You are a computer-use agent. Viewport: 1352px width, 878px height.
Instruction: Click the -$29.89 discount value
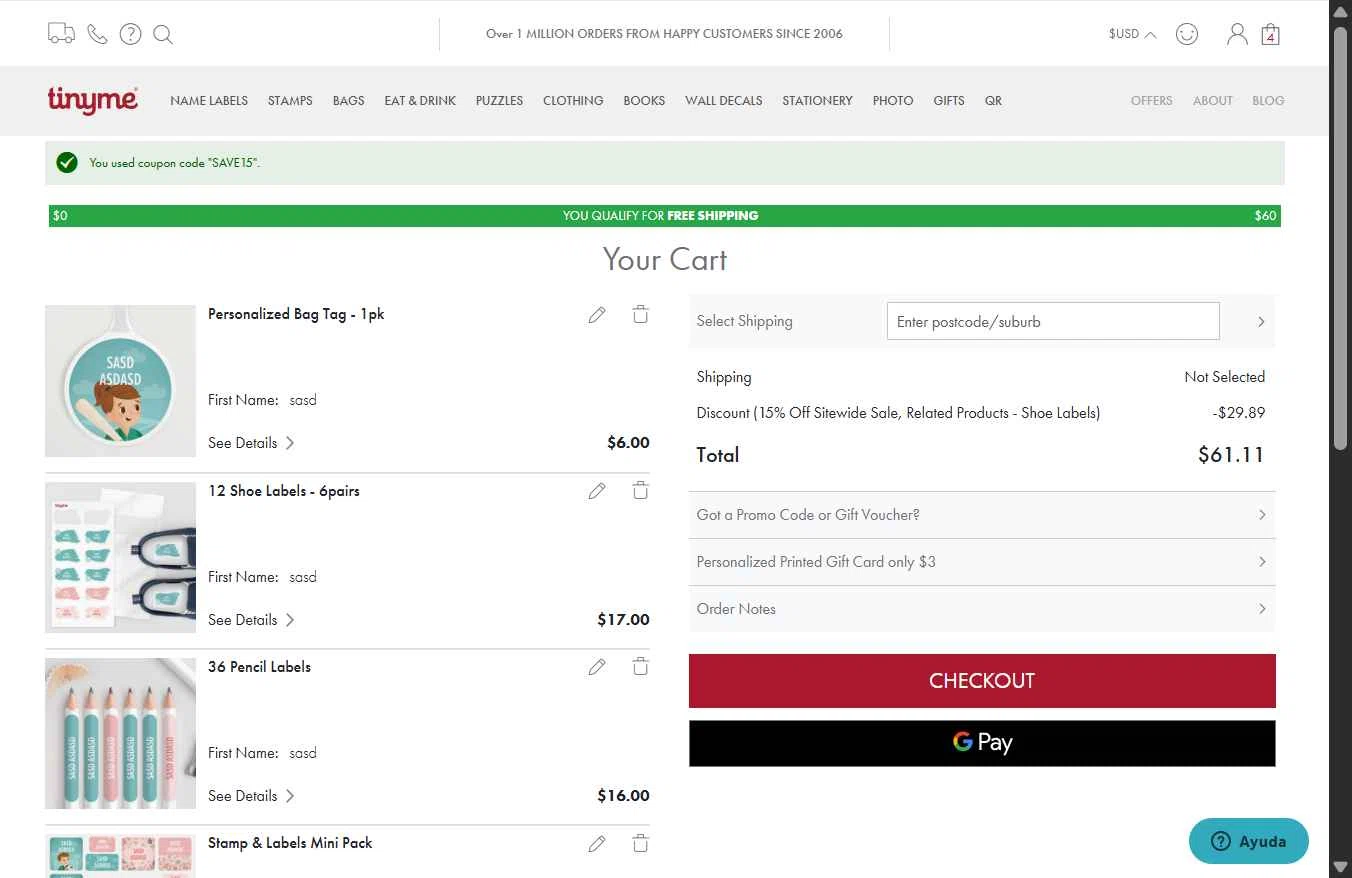(1239, 413)
